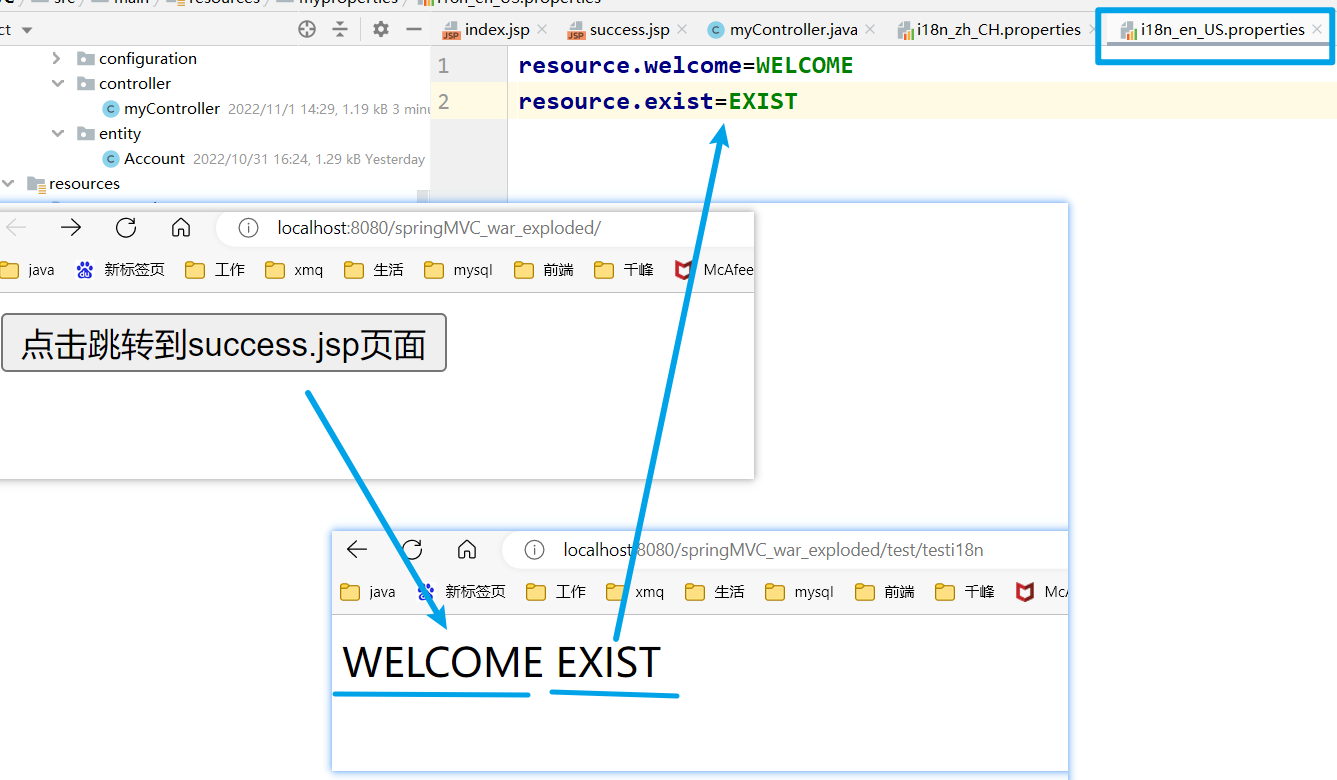Viewport: 1337px width, 780px height.
Task: Reload the upper browser page
Action: [126, 228]
